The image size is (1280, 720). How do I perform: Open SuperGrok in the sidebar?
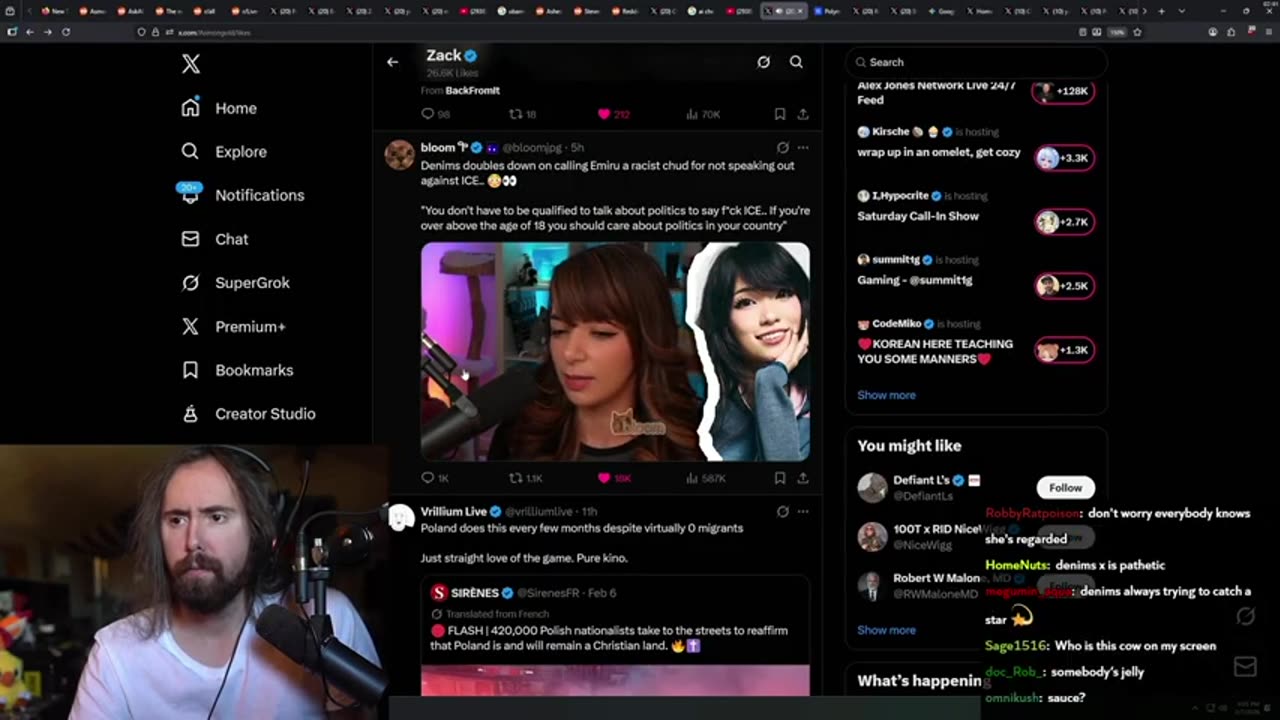coord(235,283)
